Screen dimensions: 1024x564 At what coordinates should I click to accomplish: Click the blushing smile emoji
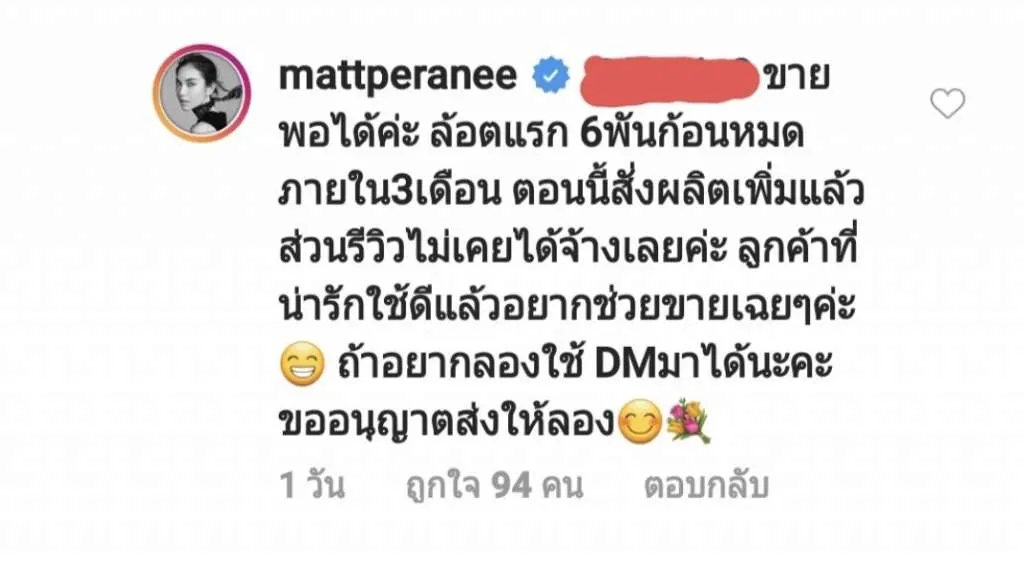[640, 423]
